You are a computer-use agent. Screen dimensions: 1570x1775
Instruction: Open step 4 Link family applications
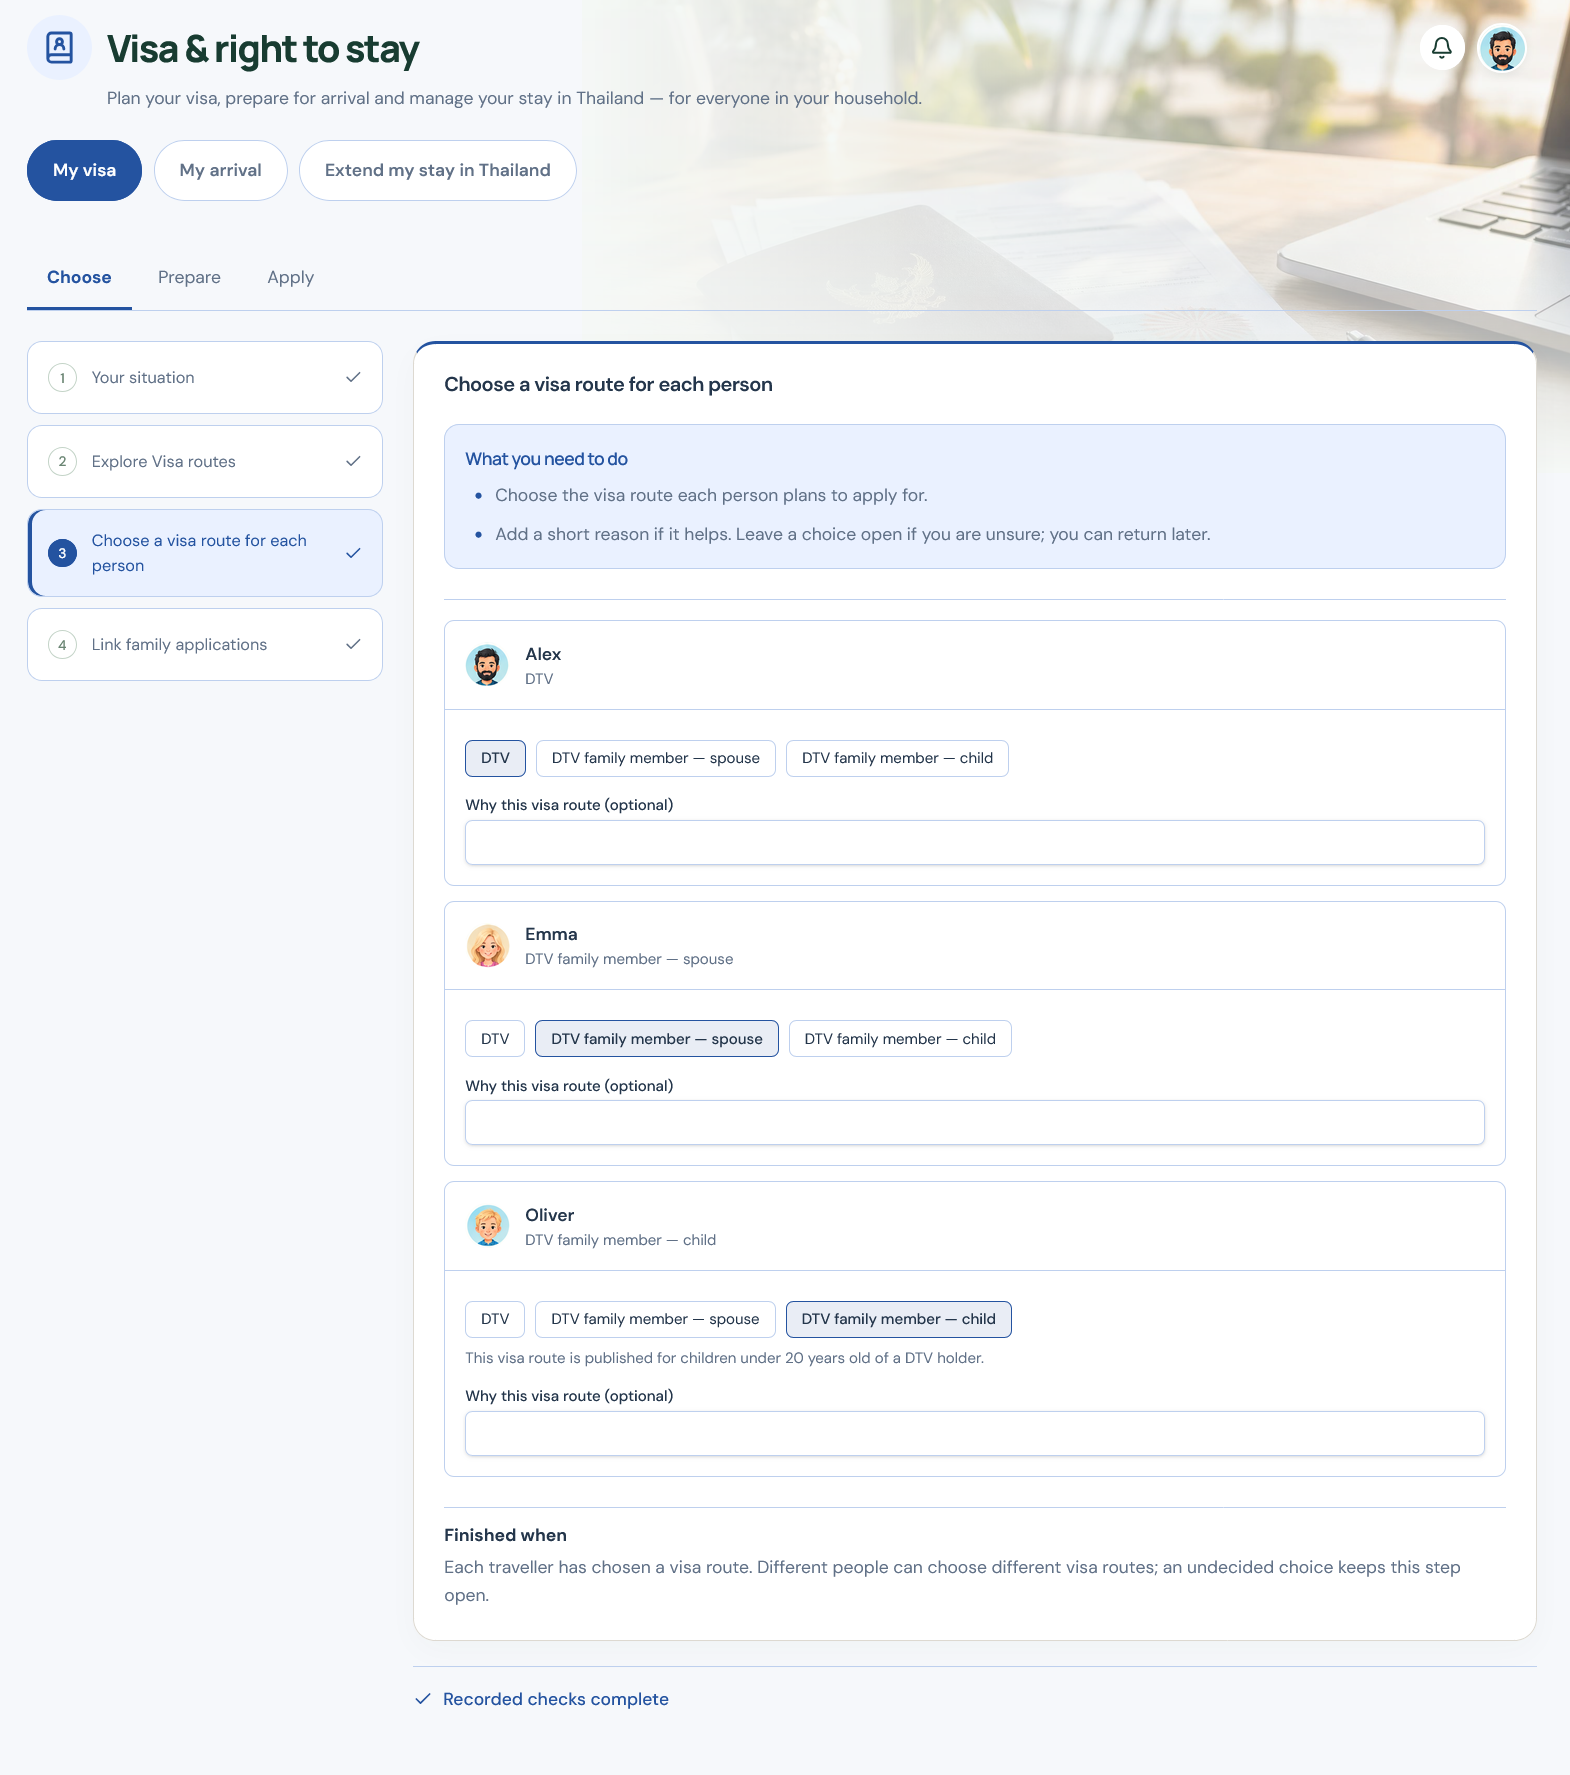(x=205, y=645)
